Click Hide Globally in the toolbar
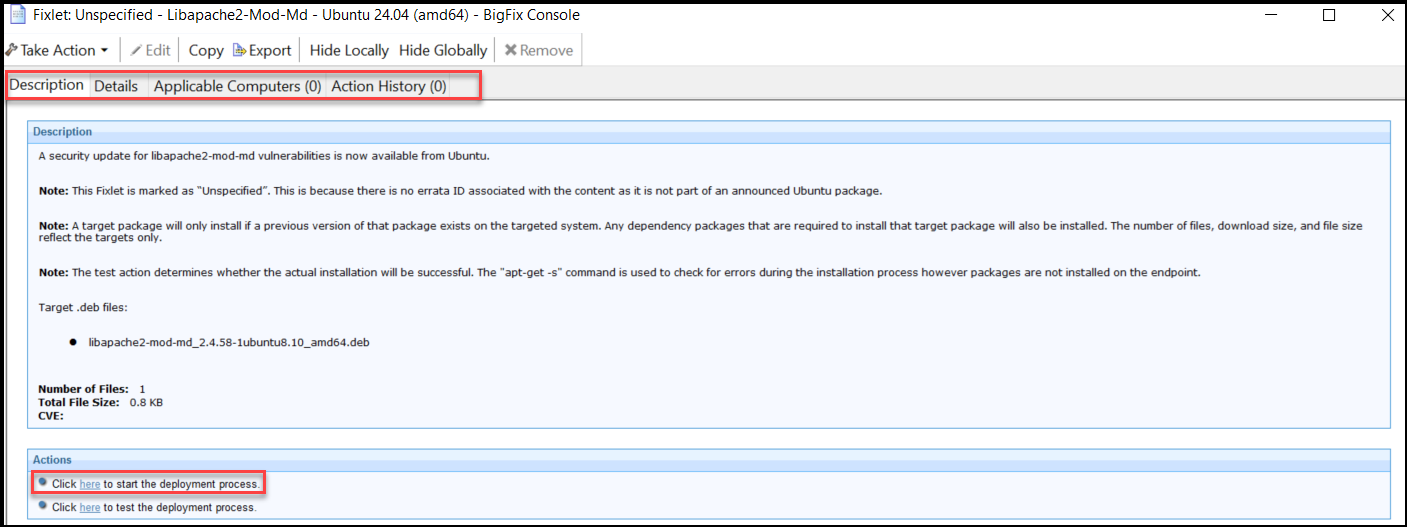 (443, 50)
